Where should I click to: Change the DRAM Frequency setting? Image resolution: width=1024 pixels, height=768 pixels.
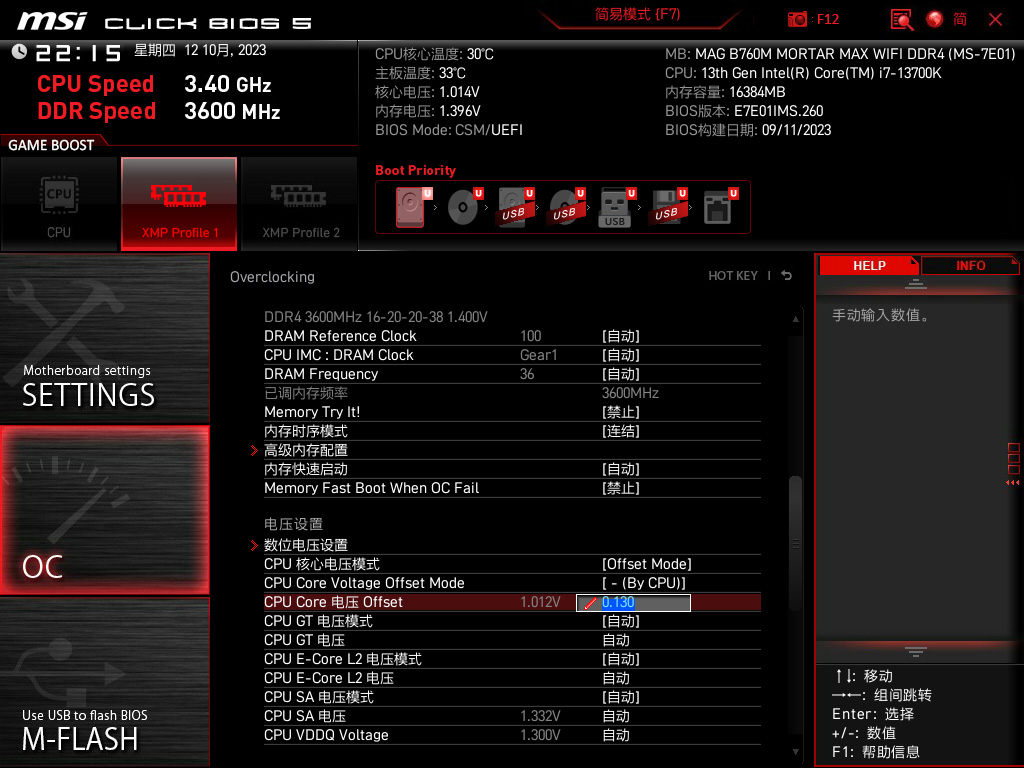point(512,374)
